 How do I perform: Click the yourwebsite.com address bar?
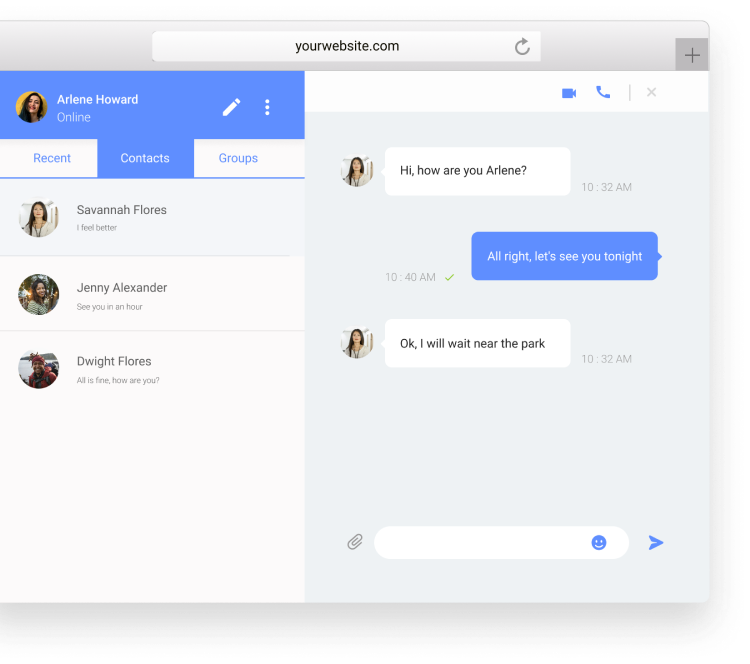tap(347, 46)
